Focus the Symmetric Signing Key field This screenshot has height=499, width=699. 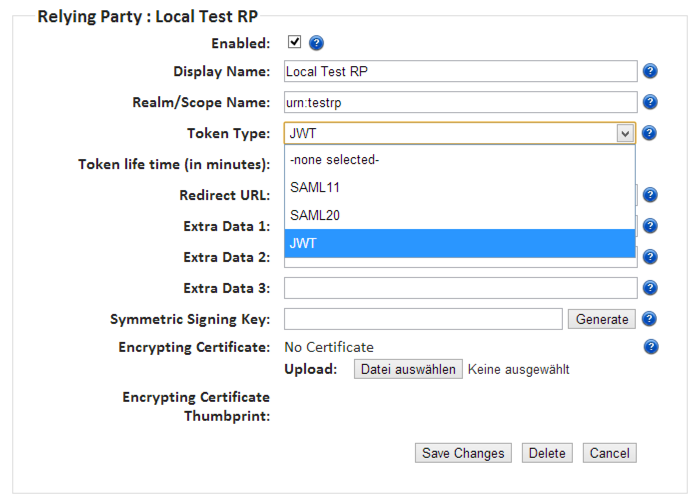coord(423,319)
